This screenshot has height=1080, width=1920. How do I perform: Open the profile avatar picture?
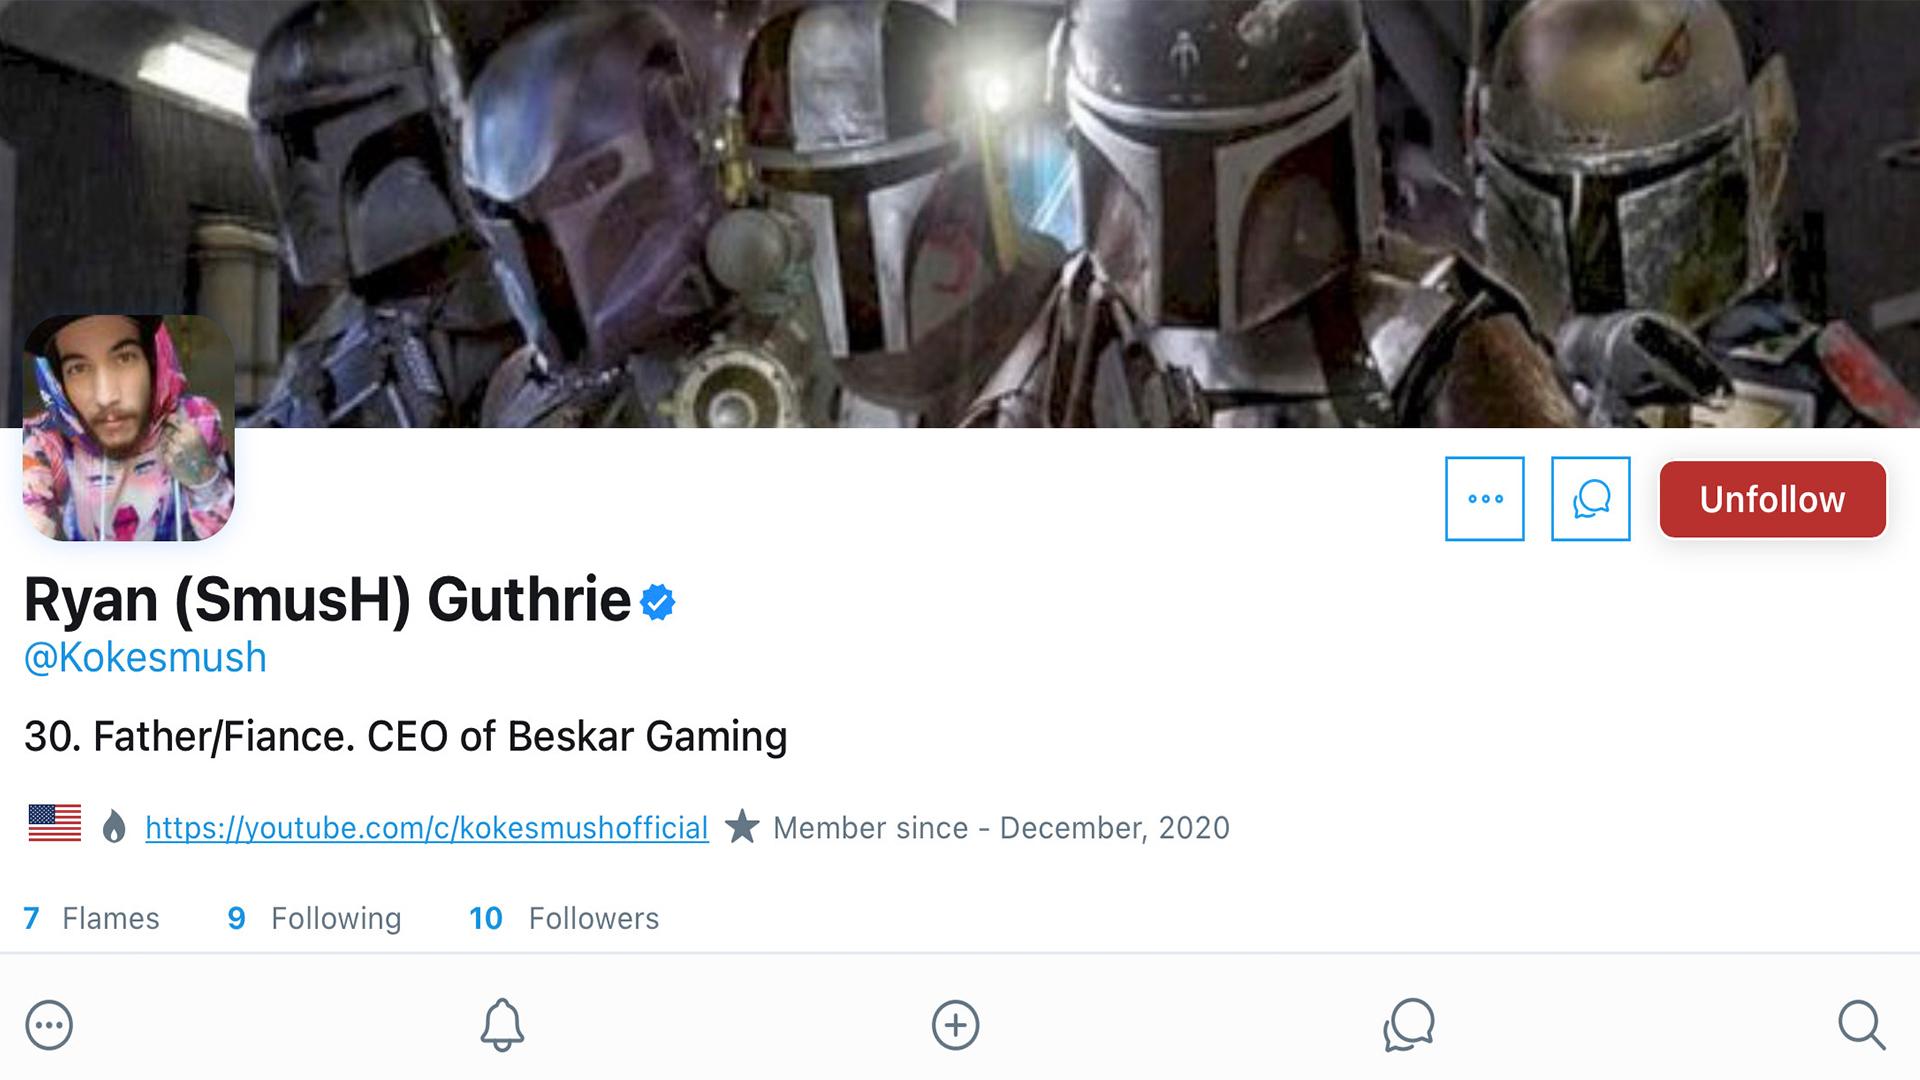pos(128,428)
